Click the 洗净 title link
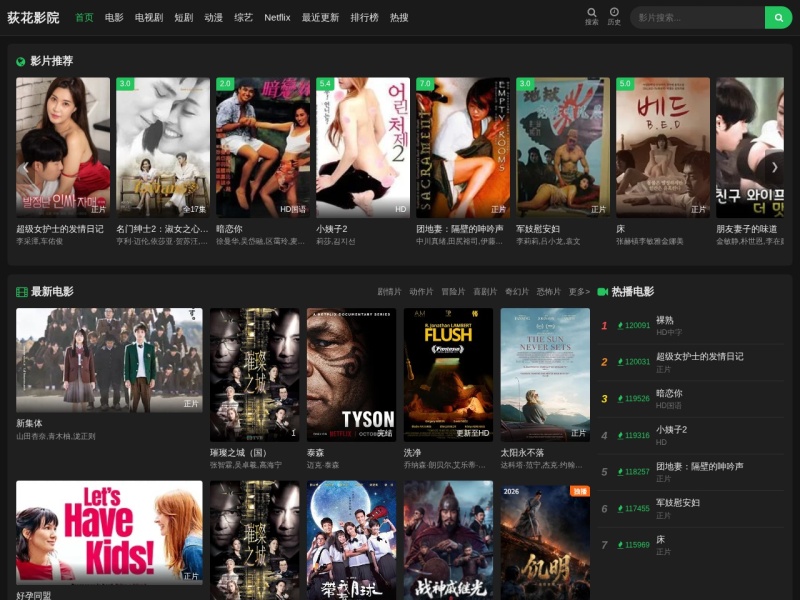Screen dimensions: 800x600 [412, 453]
